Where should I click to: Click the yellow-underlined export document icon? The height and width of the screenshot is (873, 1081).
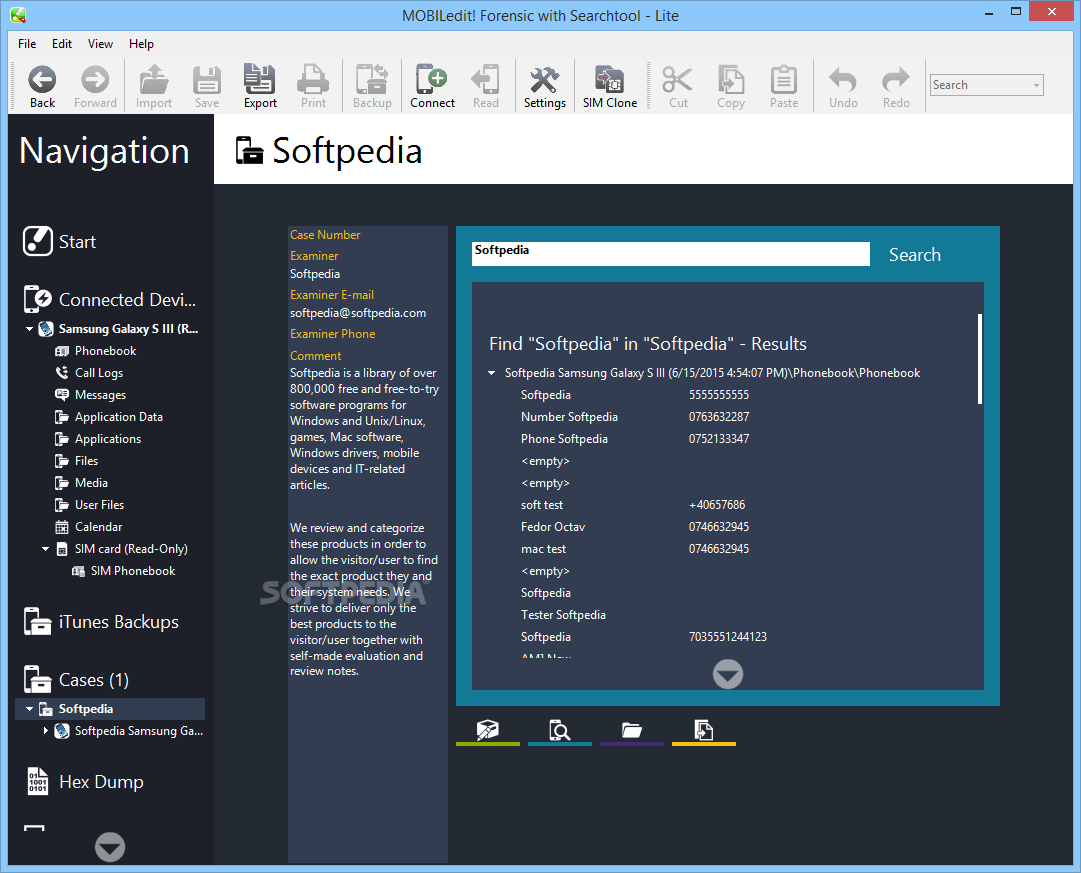(x=703, y=731)
